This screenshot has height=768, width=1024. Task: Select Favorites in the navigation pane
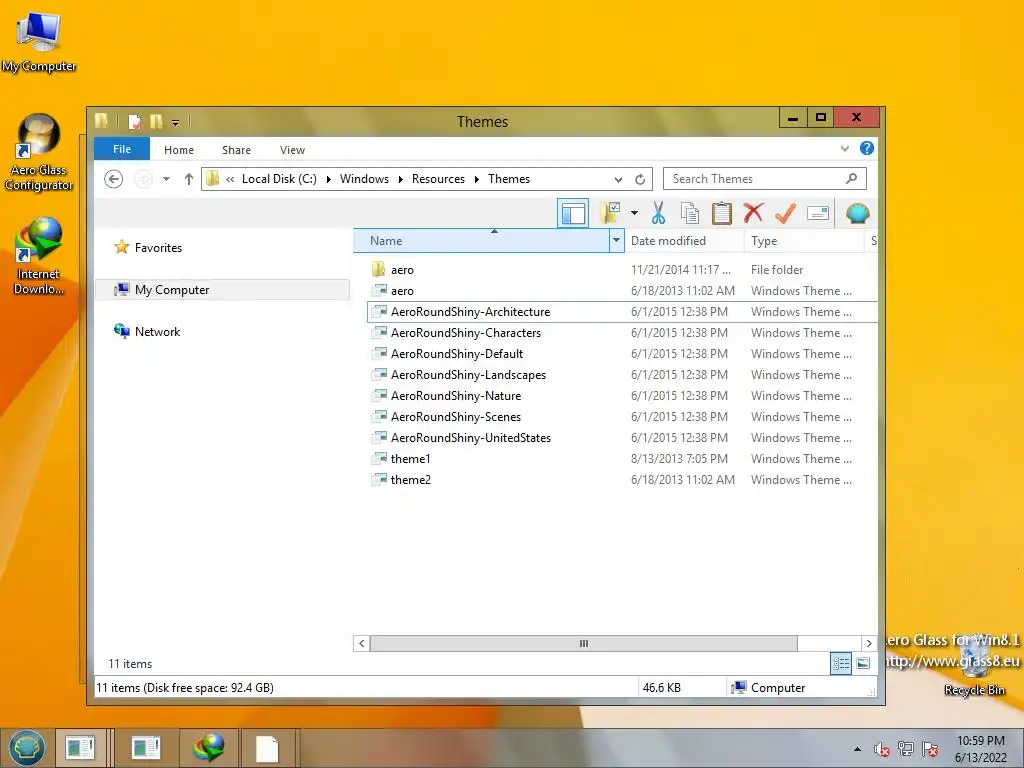tap(158, 248)
